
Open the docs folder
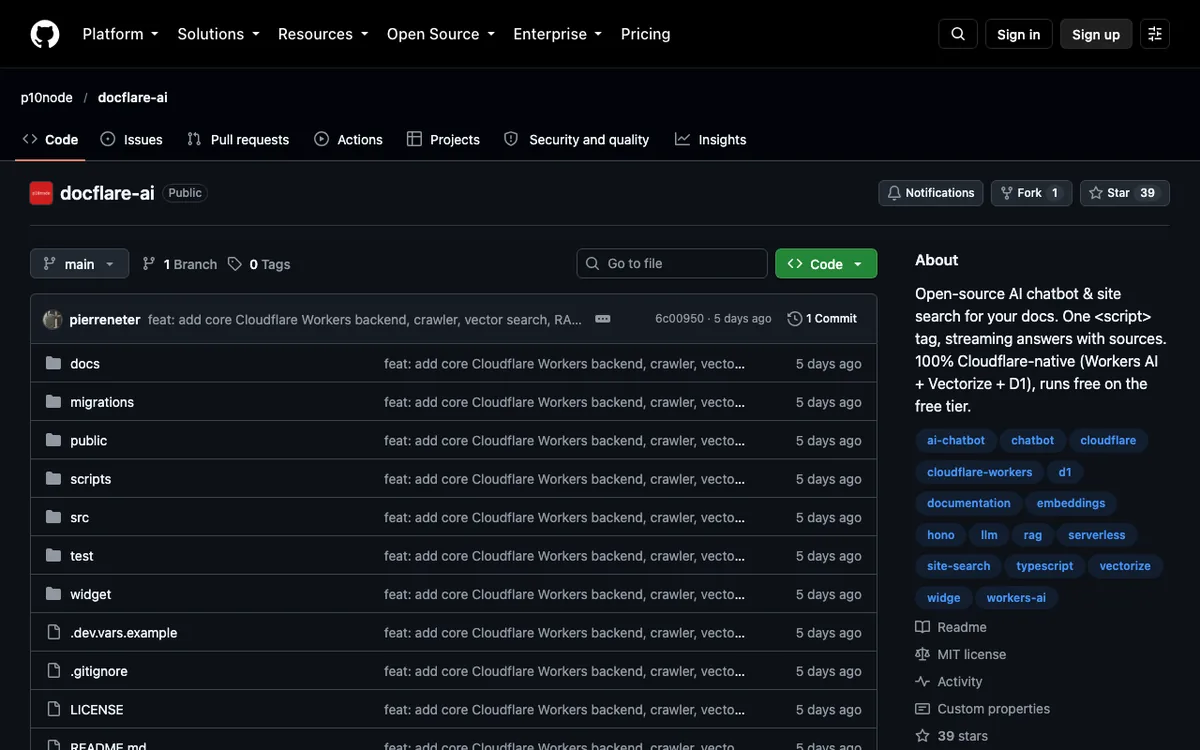tap(85, 364)
